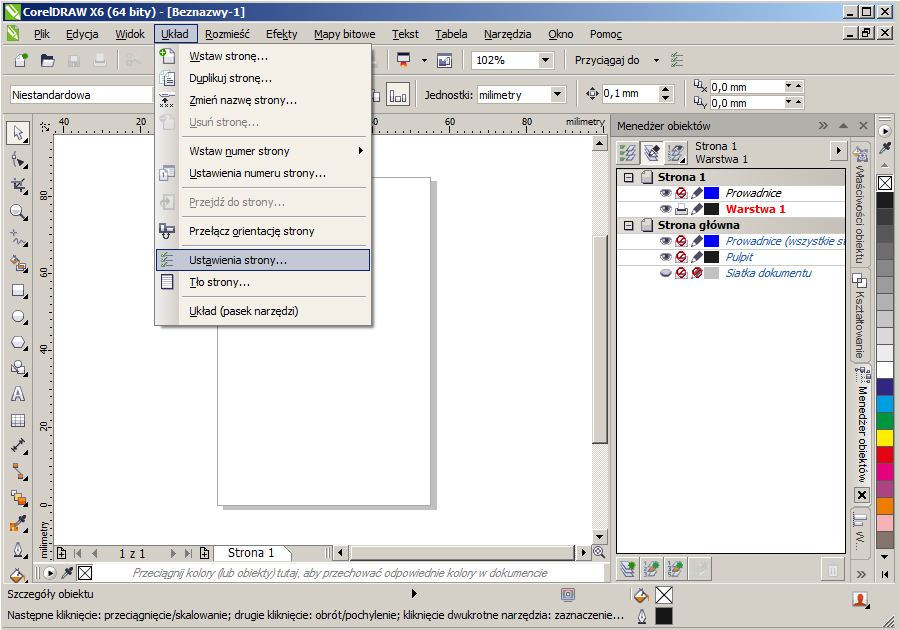Toggle visibility eye of Strona 1 Prowadnice layer
Image resolution: width=900 pixels, height=630 pixels.
pyautogui.click(x=666, y=193)
